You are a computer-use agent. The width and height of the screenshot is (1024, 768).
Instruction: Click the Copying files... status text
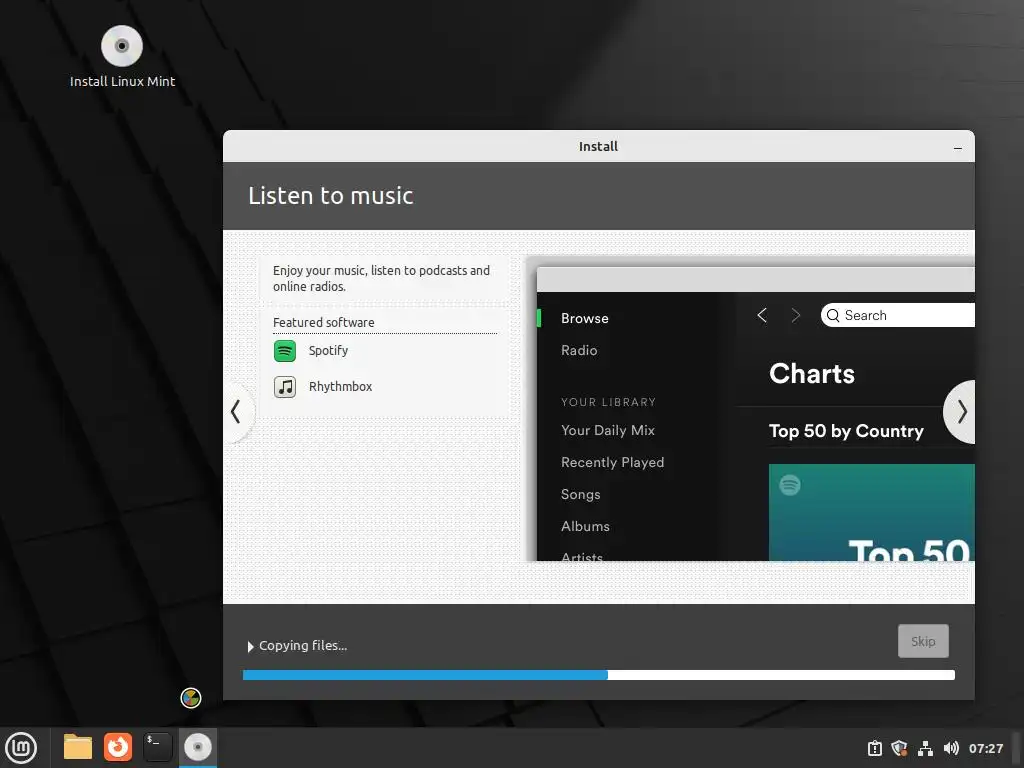303,646
